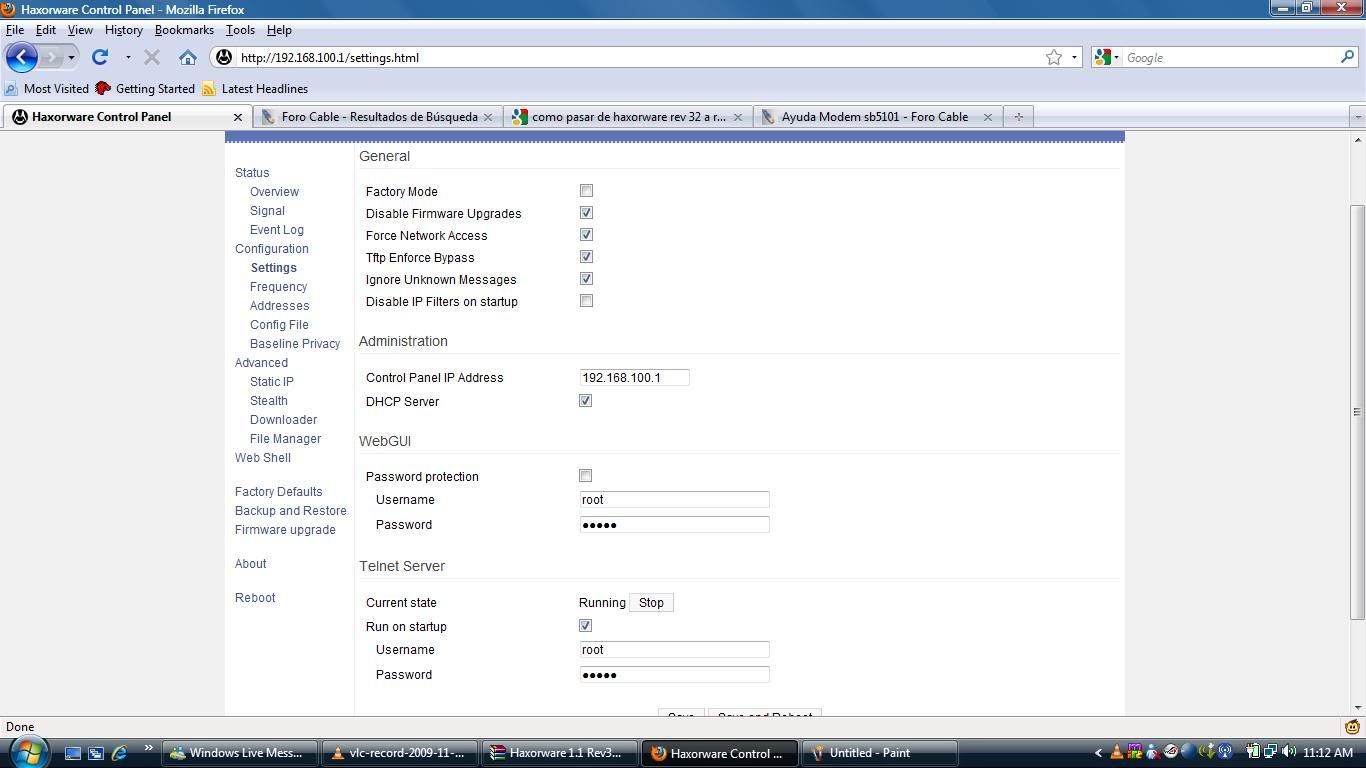Click the Control Panel IP Address field
The image size is (1366, 768).
pyautogui.click(x=634, y=378)
